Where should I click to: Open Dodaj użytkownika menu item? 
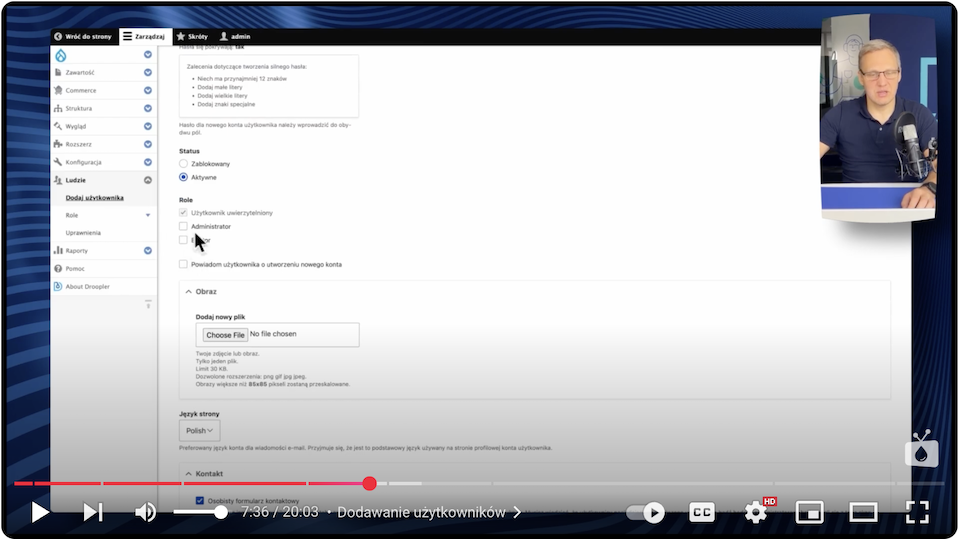point(94,198)
